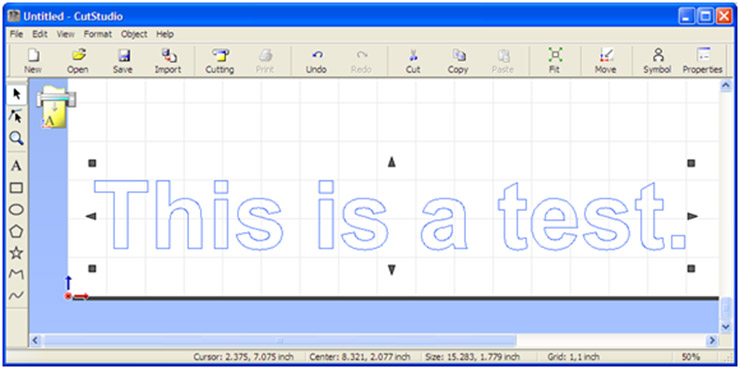Open the Object menu
The height and width of the screenshot is (369, 740).
pyautogui.click(x=134, y=34)
